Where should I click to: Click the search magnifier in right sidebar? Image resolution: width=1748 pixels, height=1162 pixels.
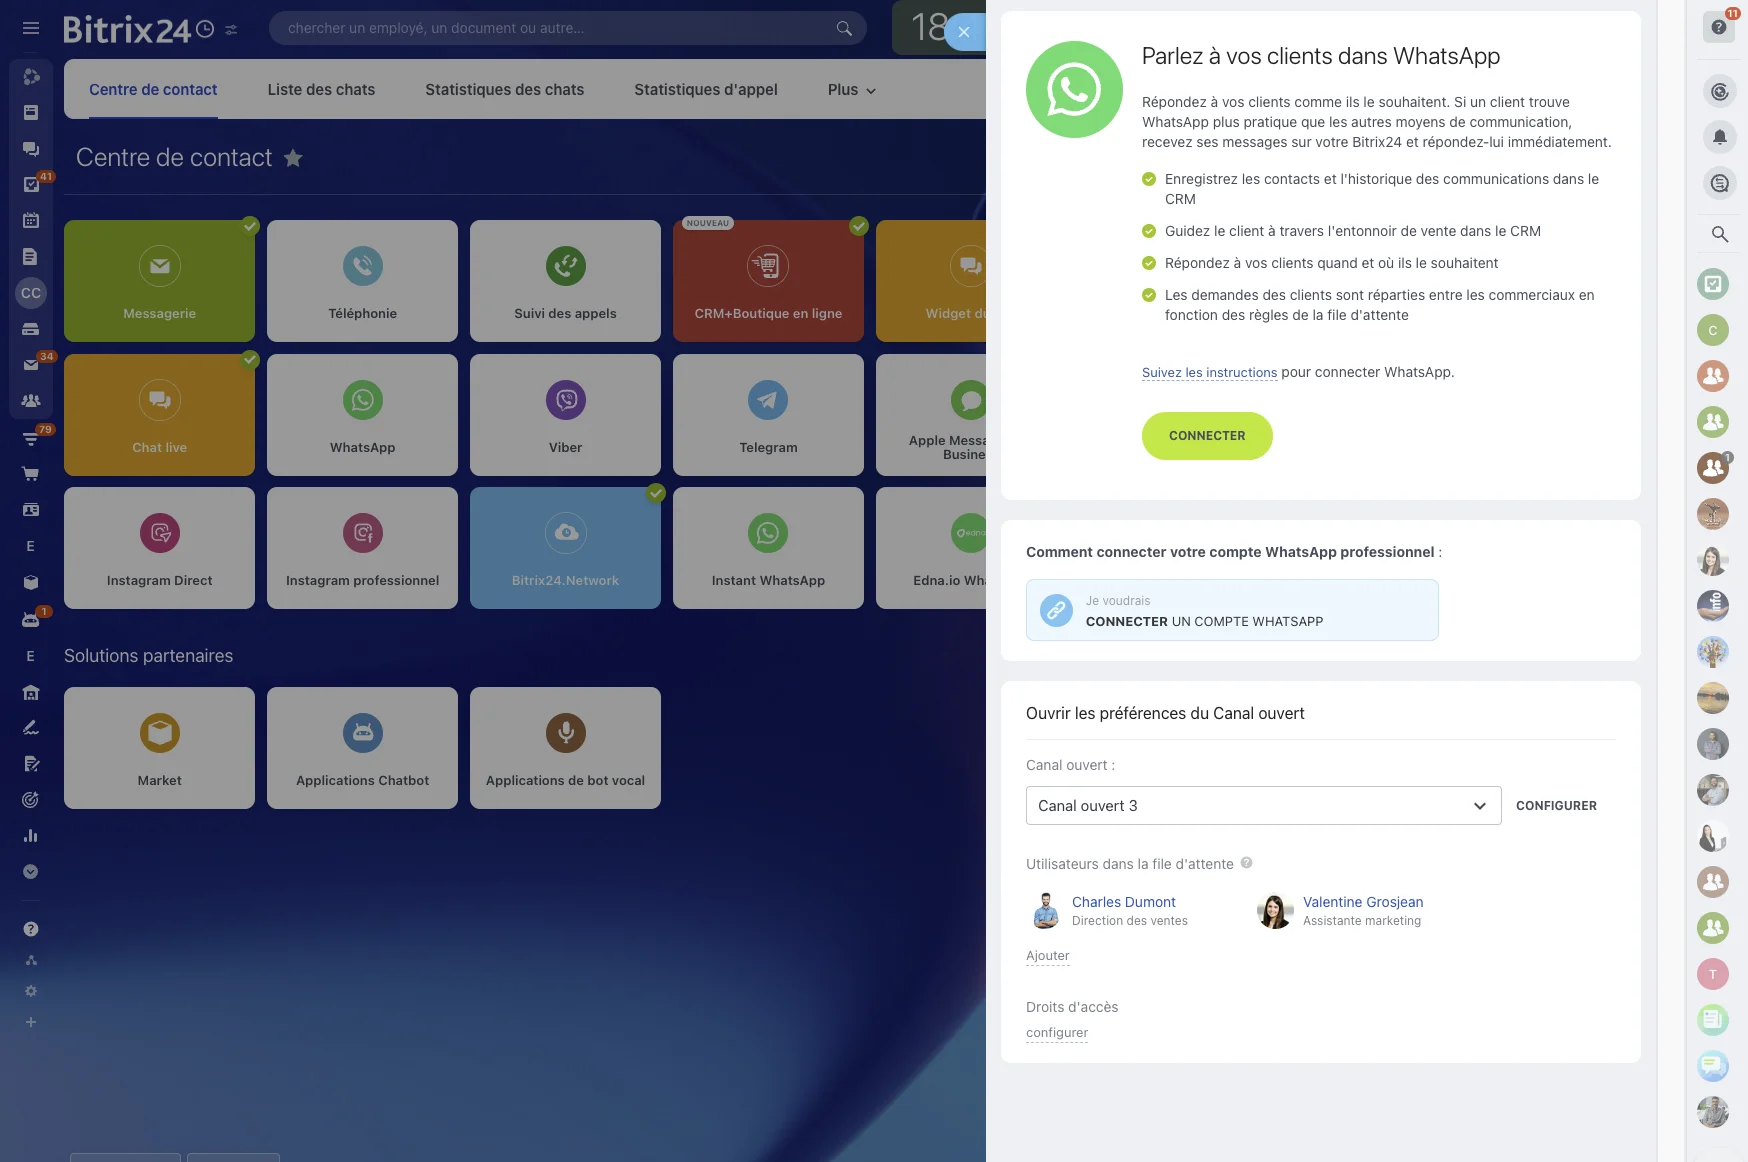pyautogui.click(x=1719, y=234)
